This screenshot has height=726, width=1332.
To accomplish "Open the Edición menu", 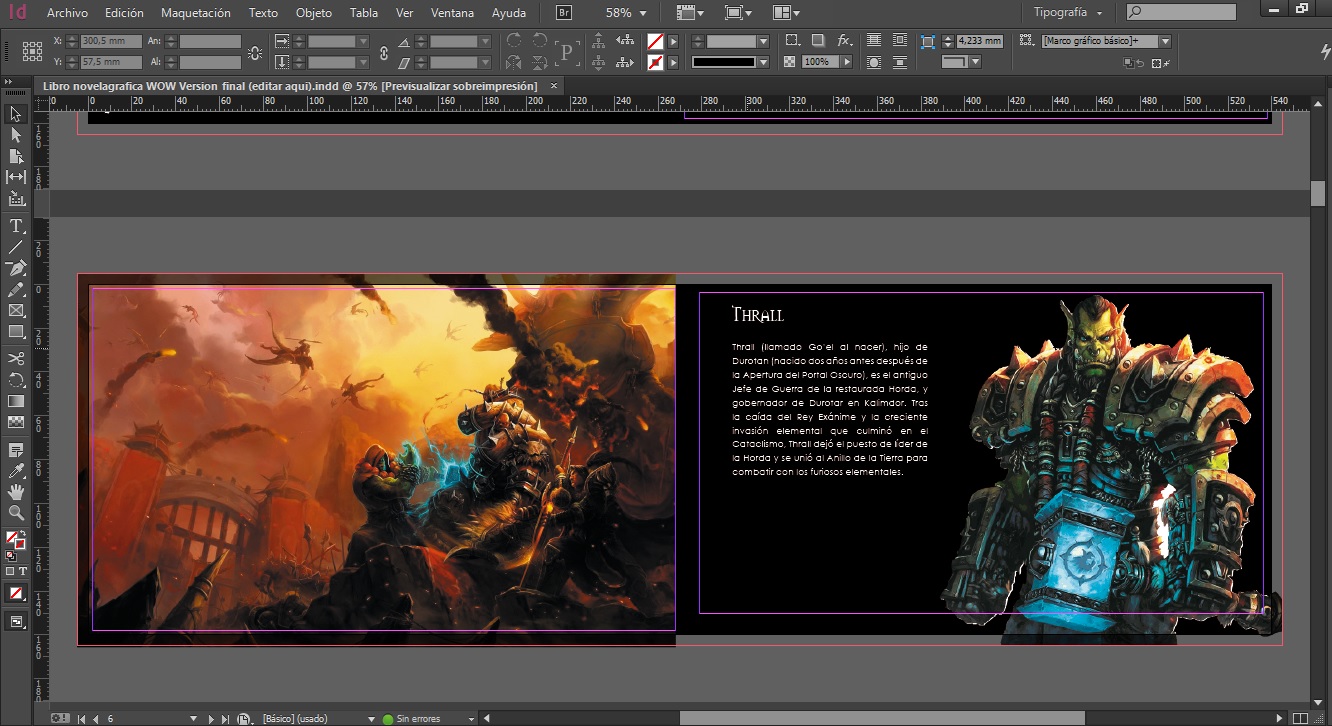I will pos(124,13).
